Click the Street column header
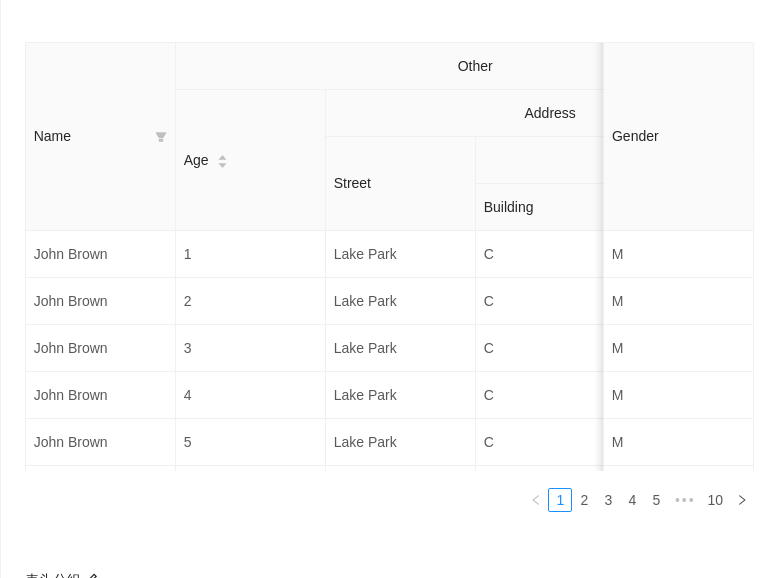777x578 pixels. [352, 183]
